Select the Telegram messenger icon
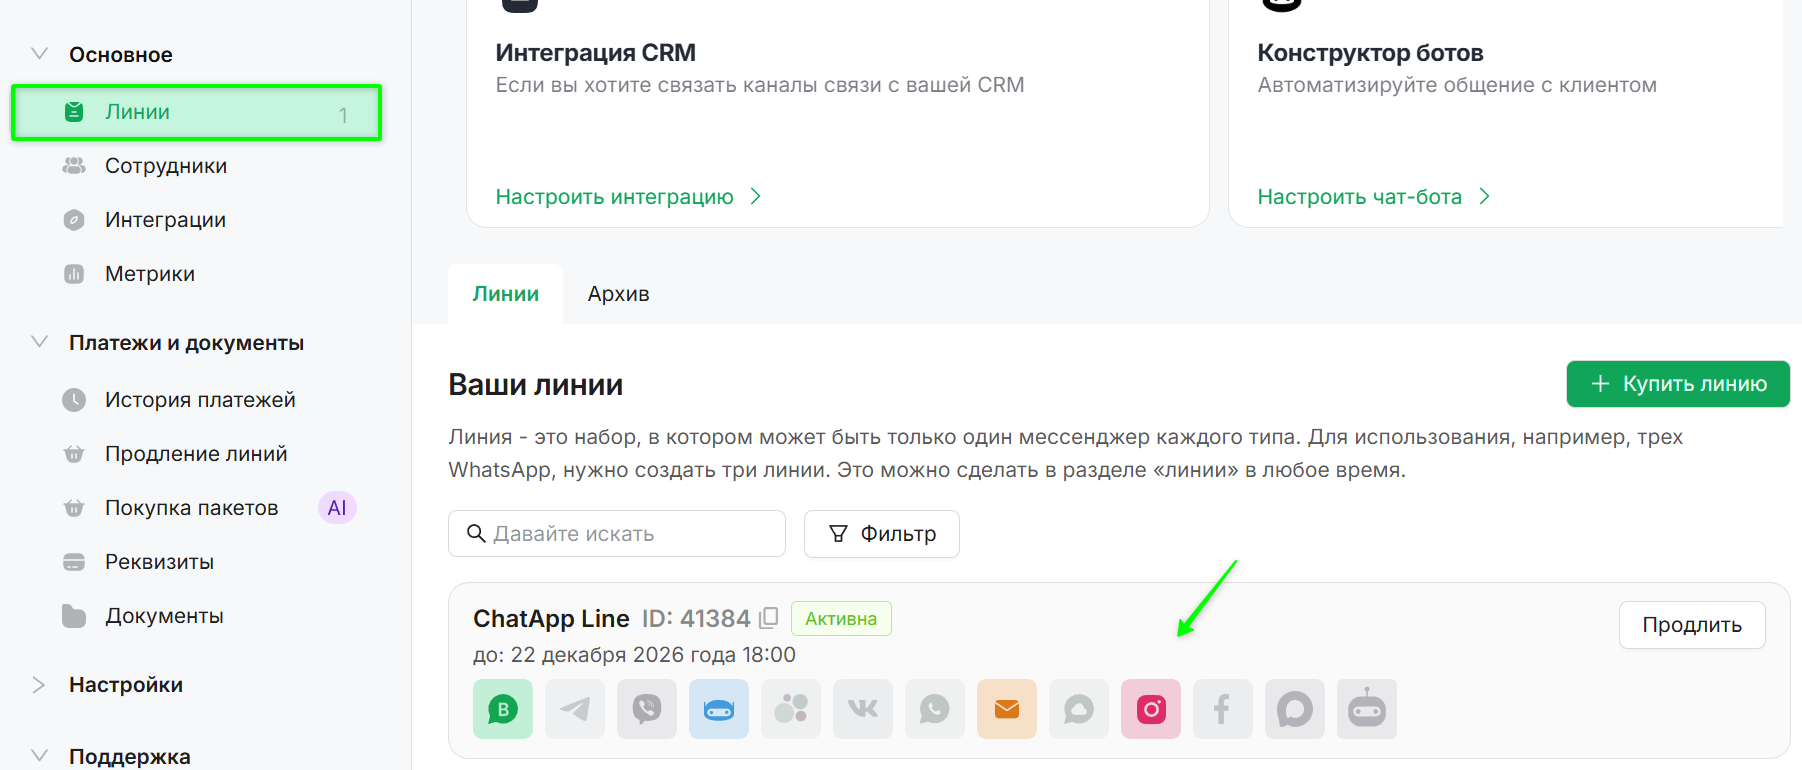1802x770 pixels. tap(575, 709)
